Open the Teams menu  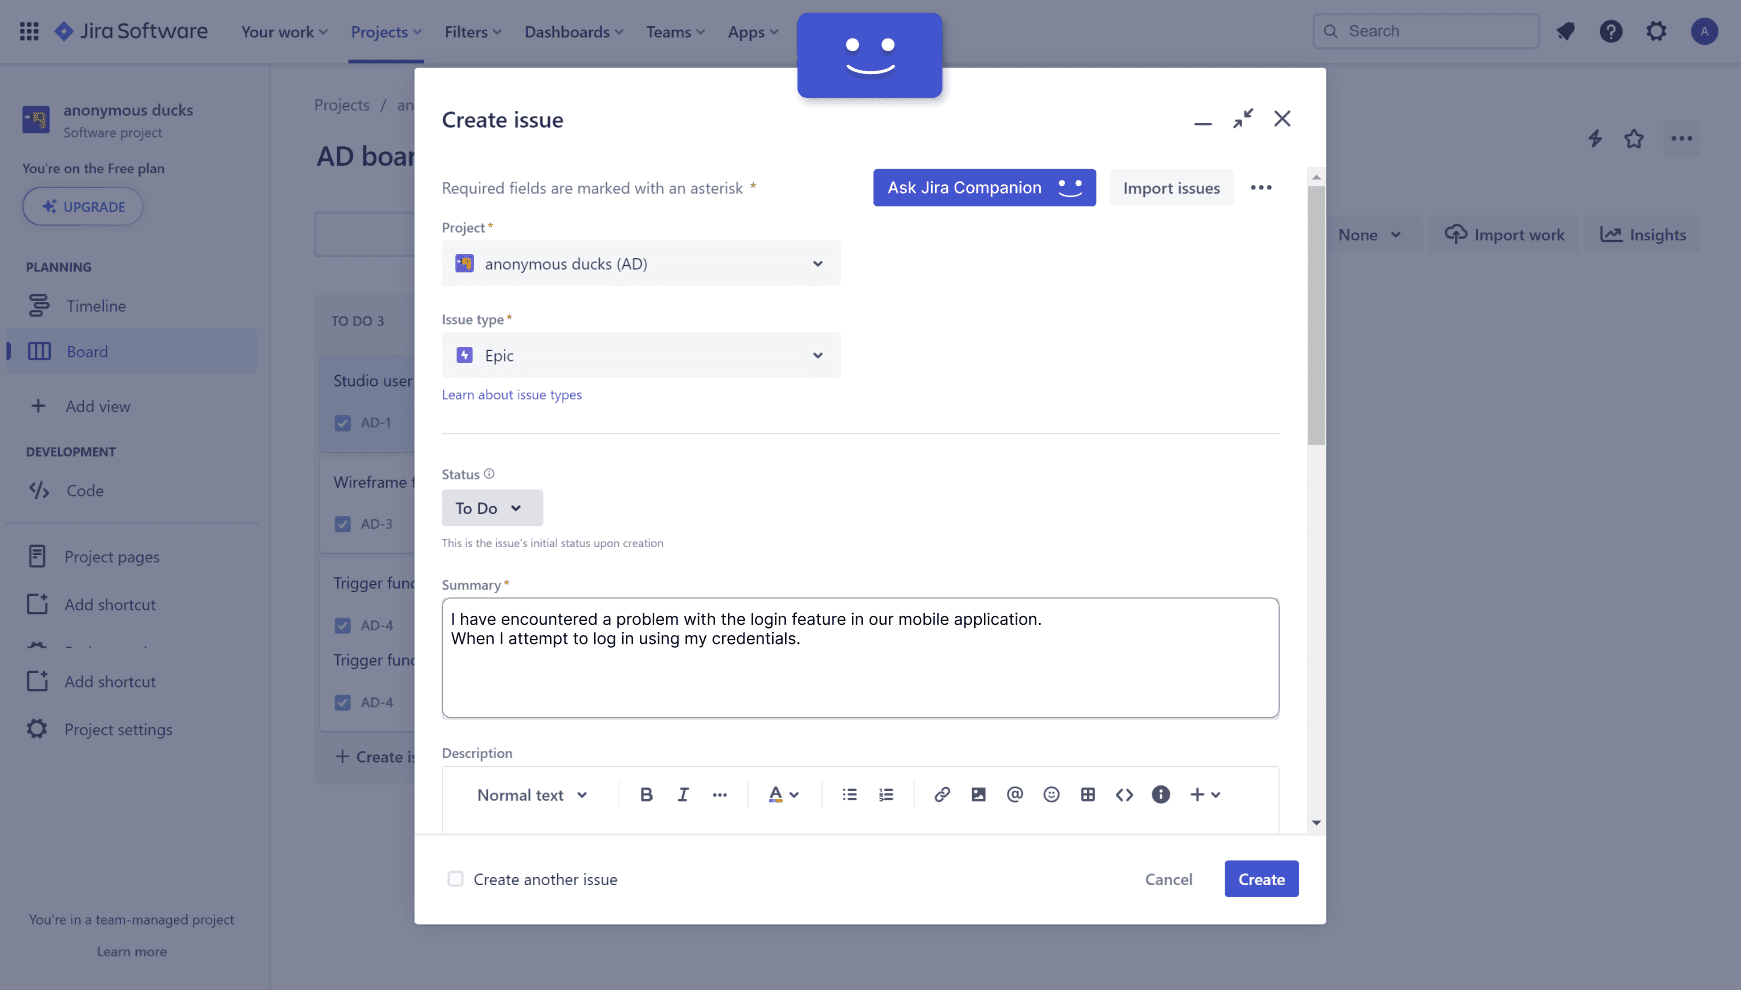(x=676, y=32)
